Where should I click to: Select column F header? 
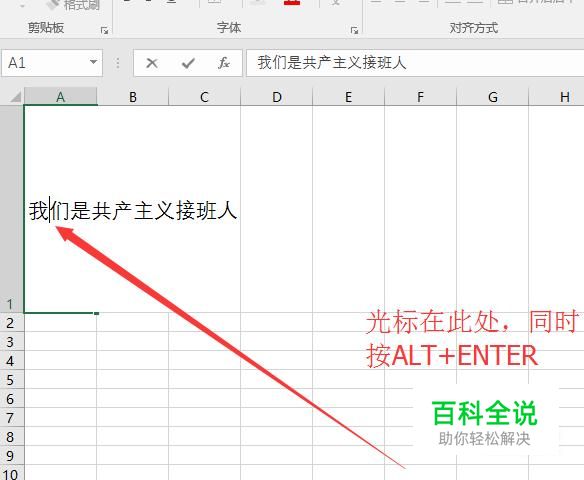click(x=420, y=97)
